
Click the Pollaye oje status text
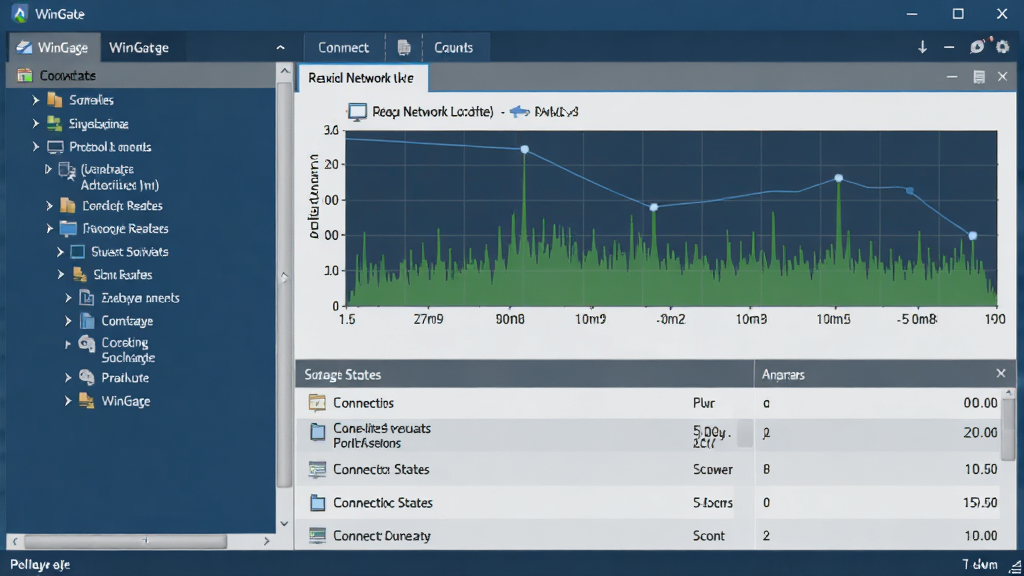tap(40, 564)
